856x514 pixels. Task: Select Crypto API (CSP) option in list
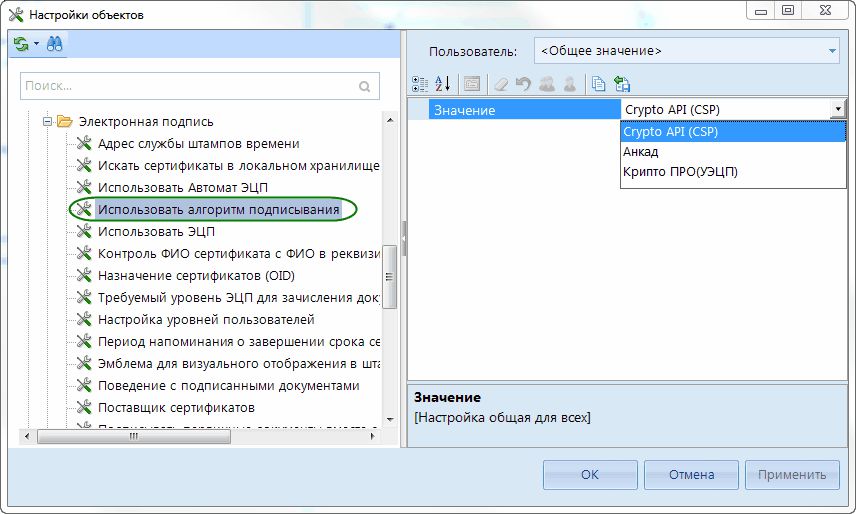click(670, 132)
